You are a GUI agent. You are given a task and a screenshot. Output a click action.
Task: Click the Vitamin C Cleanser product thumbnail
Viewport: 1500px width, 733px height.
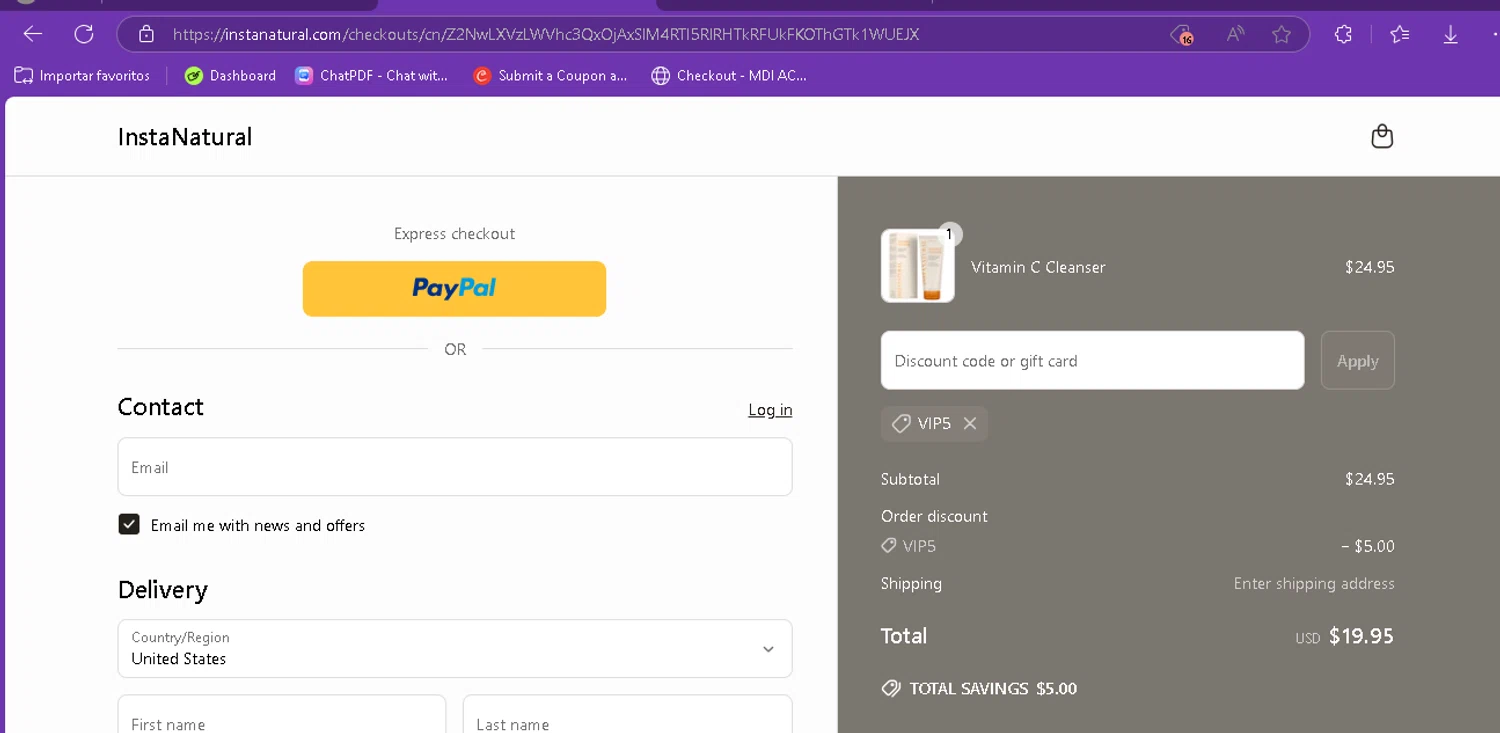[x=918, y=266]
